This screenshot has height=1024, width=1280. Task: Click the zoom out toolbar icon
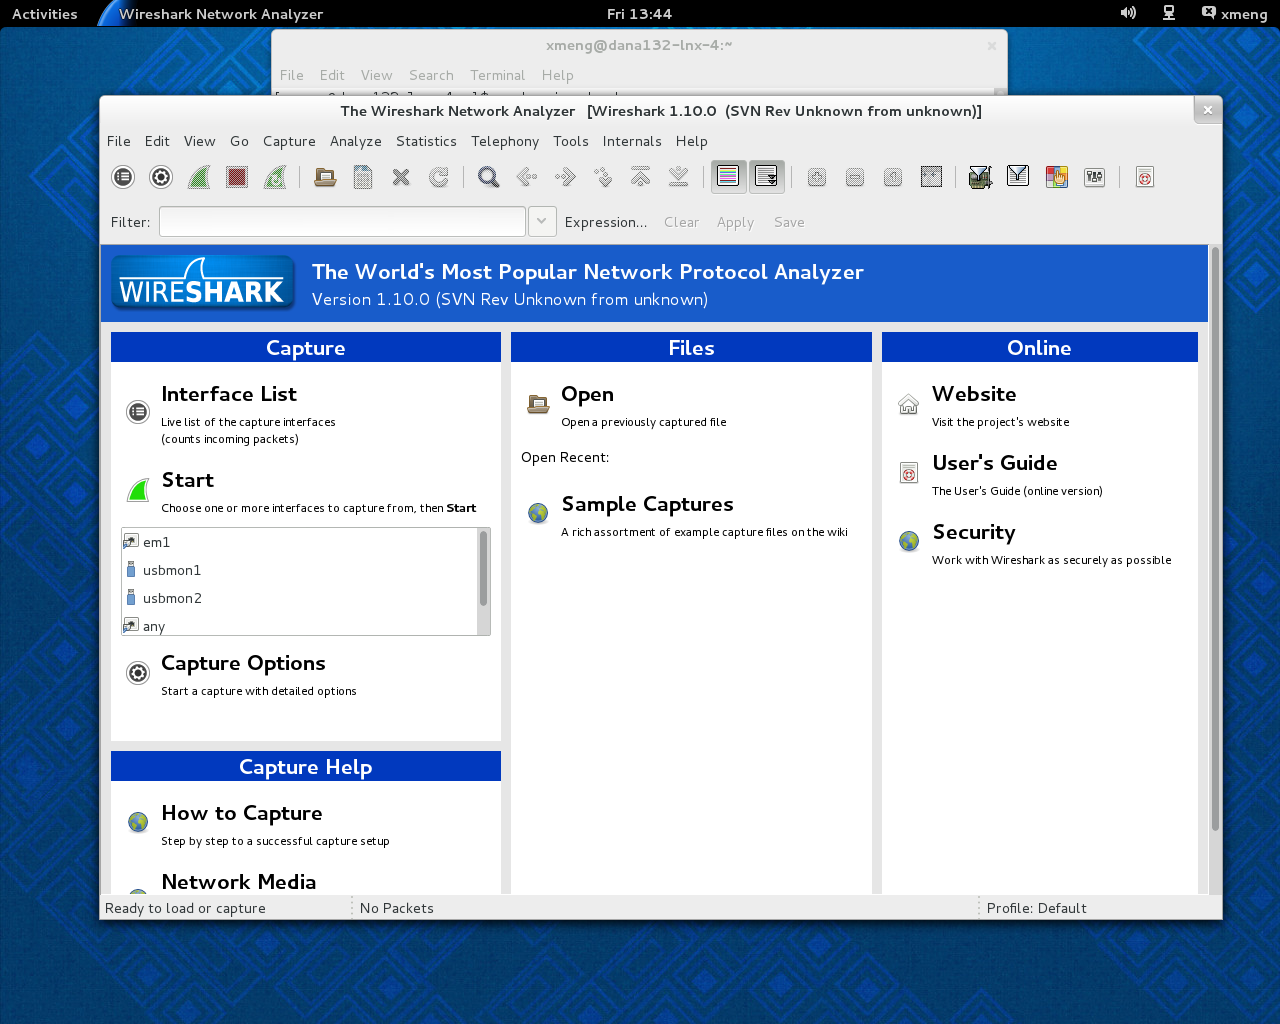click(x=855, y=177)
